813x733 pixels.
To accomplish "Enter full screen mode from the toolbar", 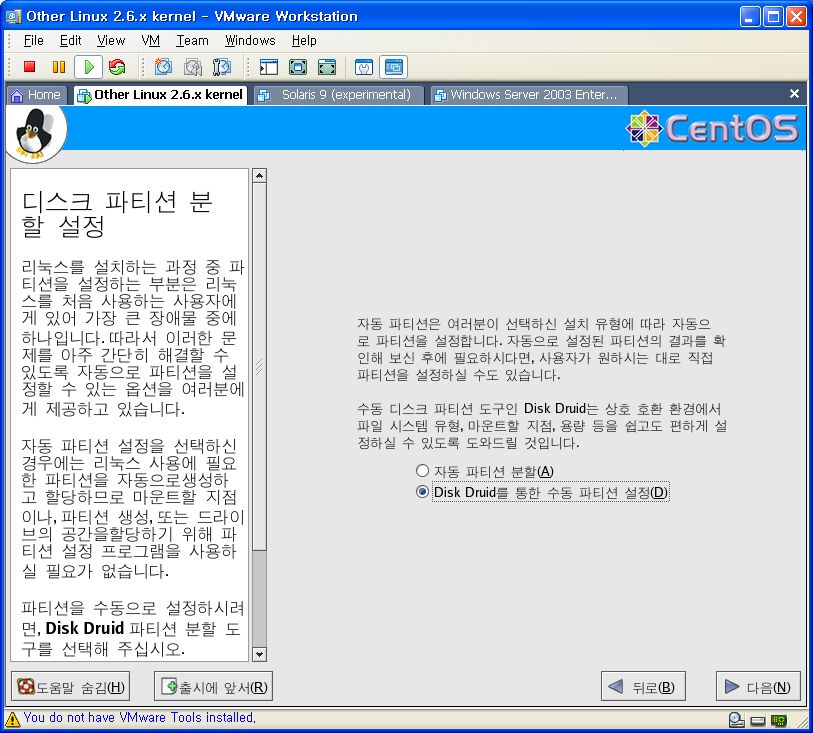I will point(298,67).
